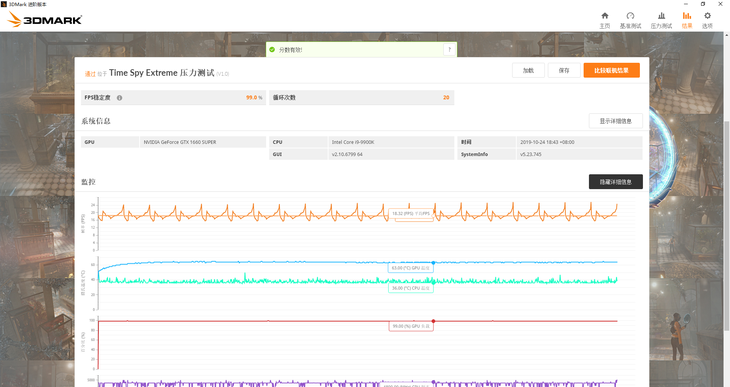Viewport: 730px width, 387px height.
Task: Click the 63.00 °C GPU temperature tooltip
Action: coord(411,268)
